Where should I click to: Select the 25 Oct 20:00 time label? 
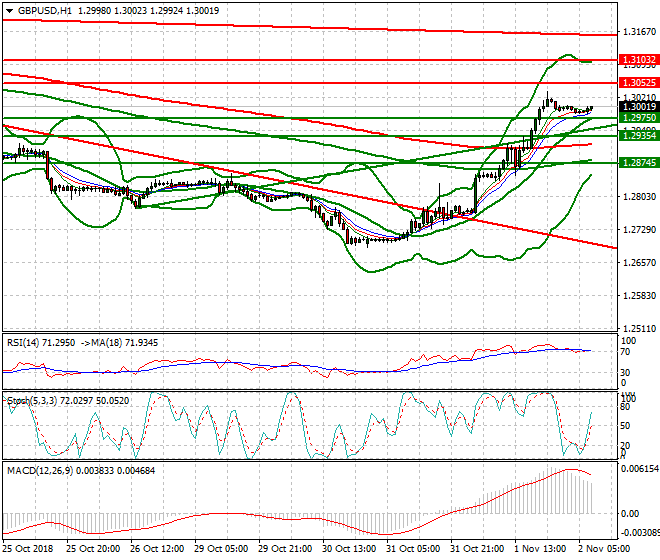point(93,549)
